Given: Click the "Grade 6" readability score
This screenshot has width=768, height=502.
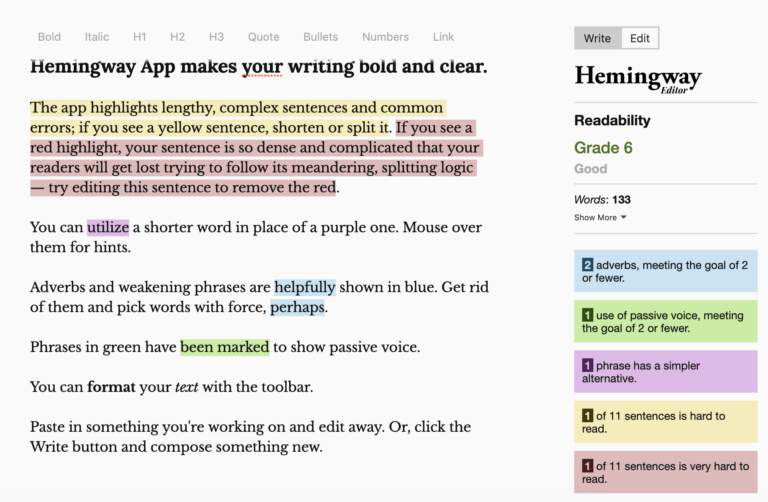Looking at the screenshot, I should coord(603,147).
